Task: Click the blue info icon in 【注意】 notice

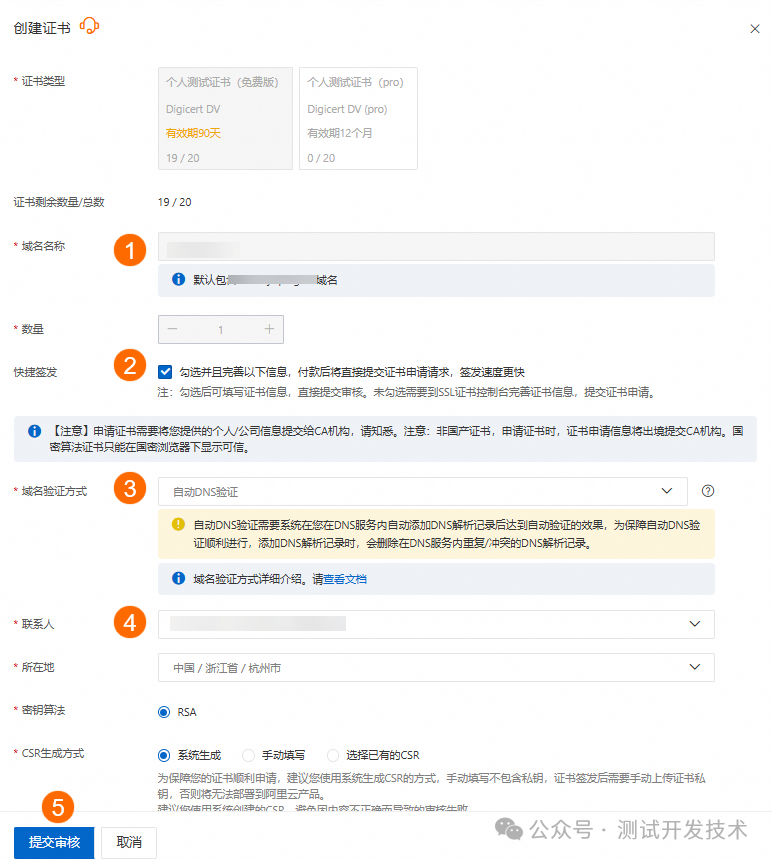Action: [x=34, y=431]
